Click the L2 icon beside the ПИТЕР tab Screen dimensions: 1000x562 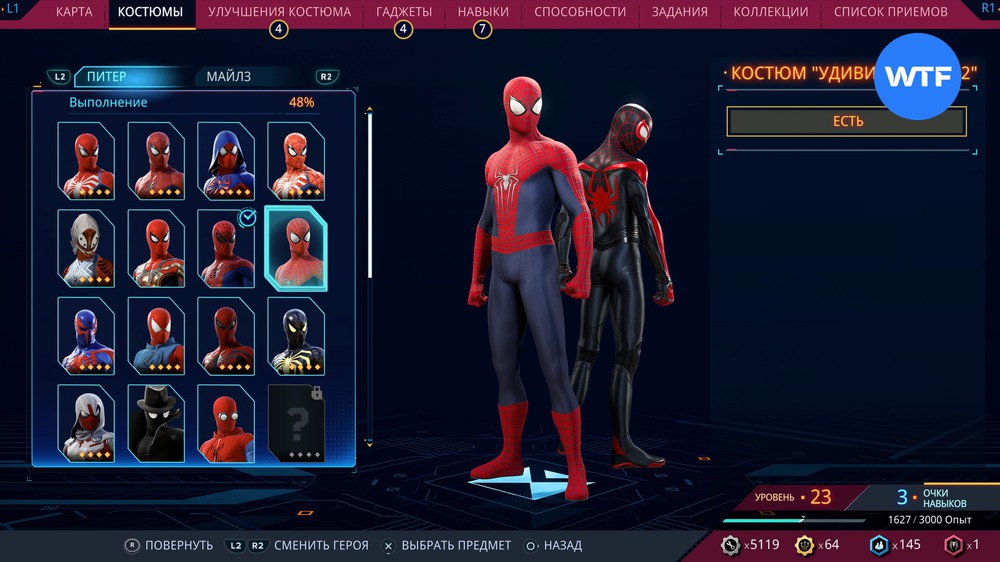pyautogui.click(x=59, y=77)
